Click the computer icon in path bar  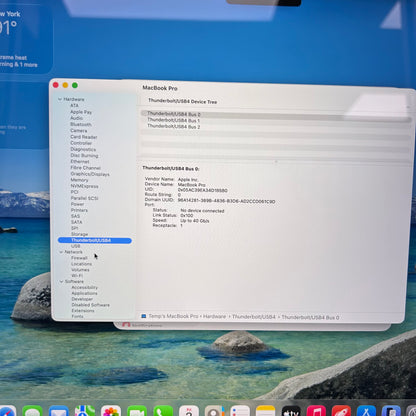click(x=144, y=316)
